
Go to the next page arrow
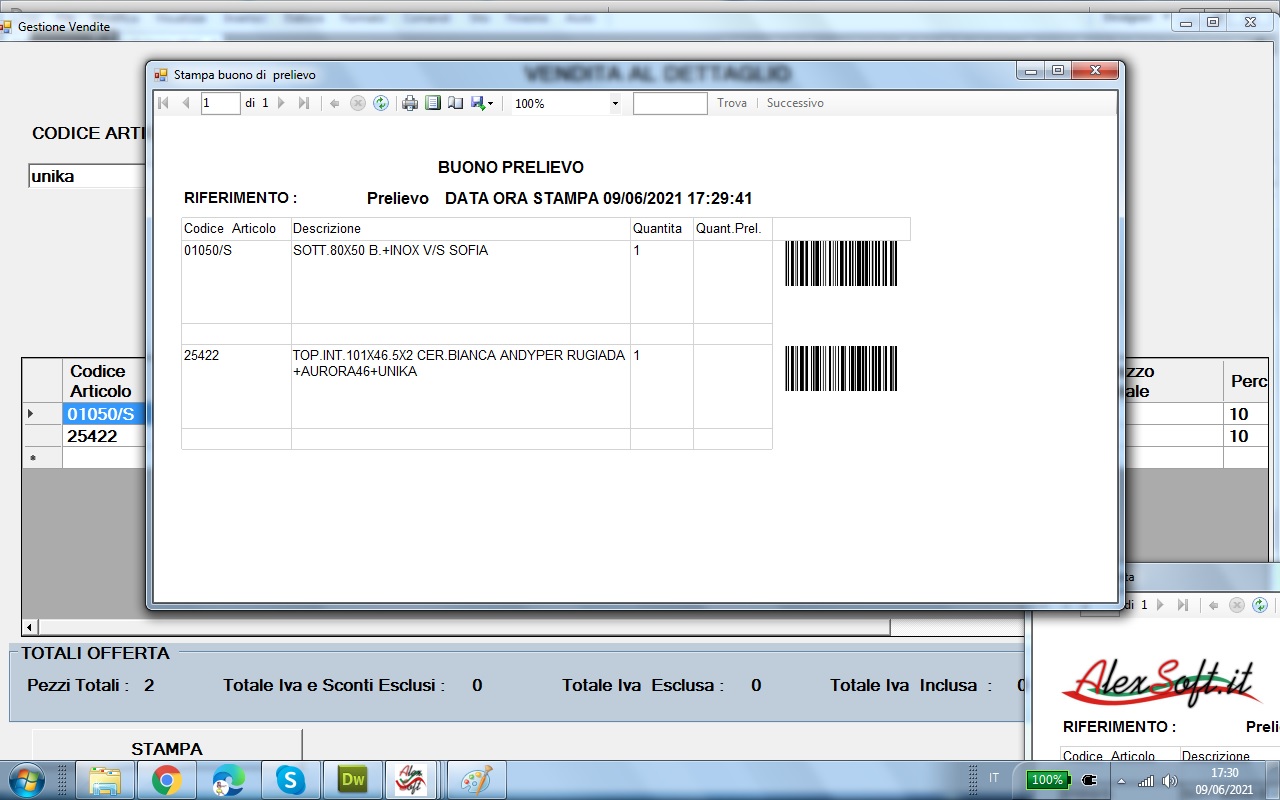click(281, 103)
